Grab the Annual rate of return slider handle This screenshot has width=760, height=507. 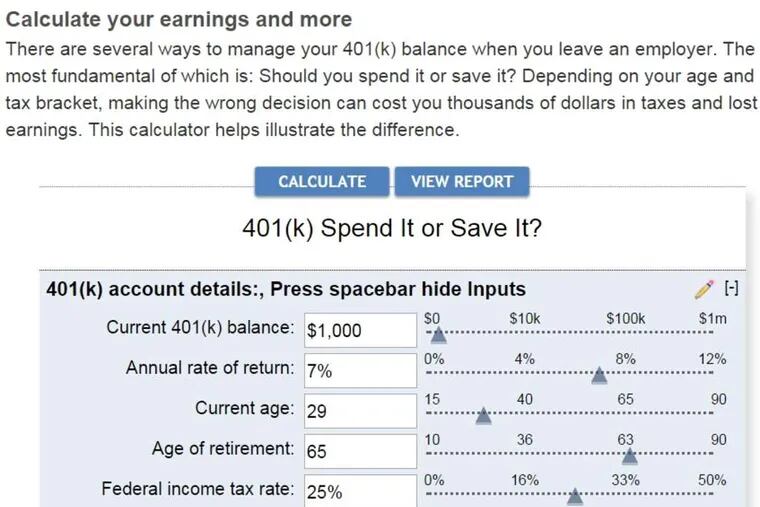pos(598,376)
